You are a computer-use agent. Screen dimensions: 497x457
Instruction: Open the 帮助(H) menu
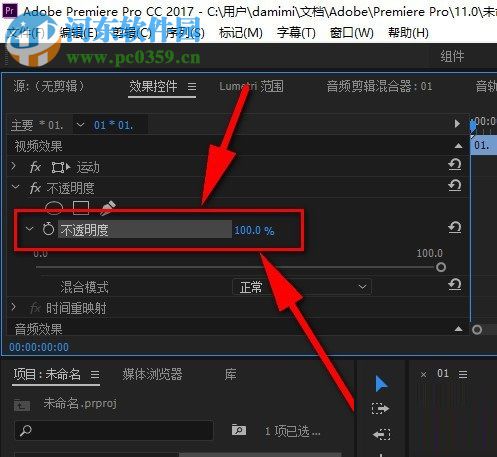click(x=408, y=33)
